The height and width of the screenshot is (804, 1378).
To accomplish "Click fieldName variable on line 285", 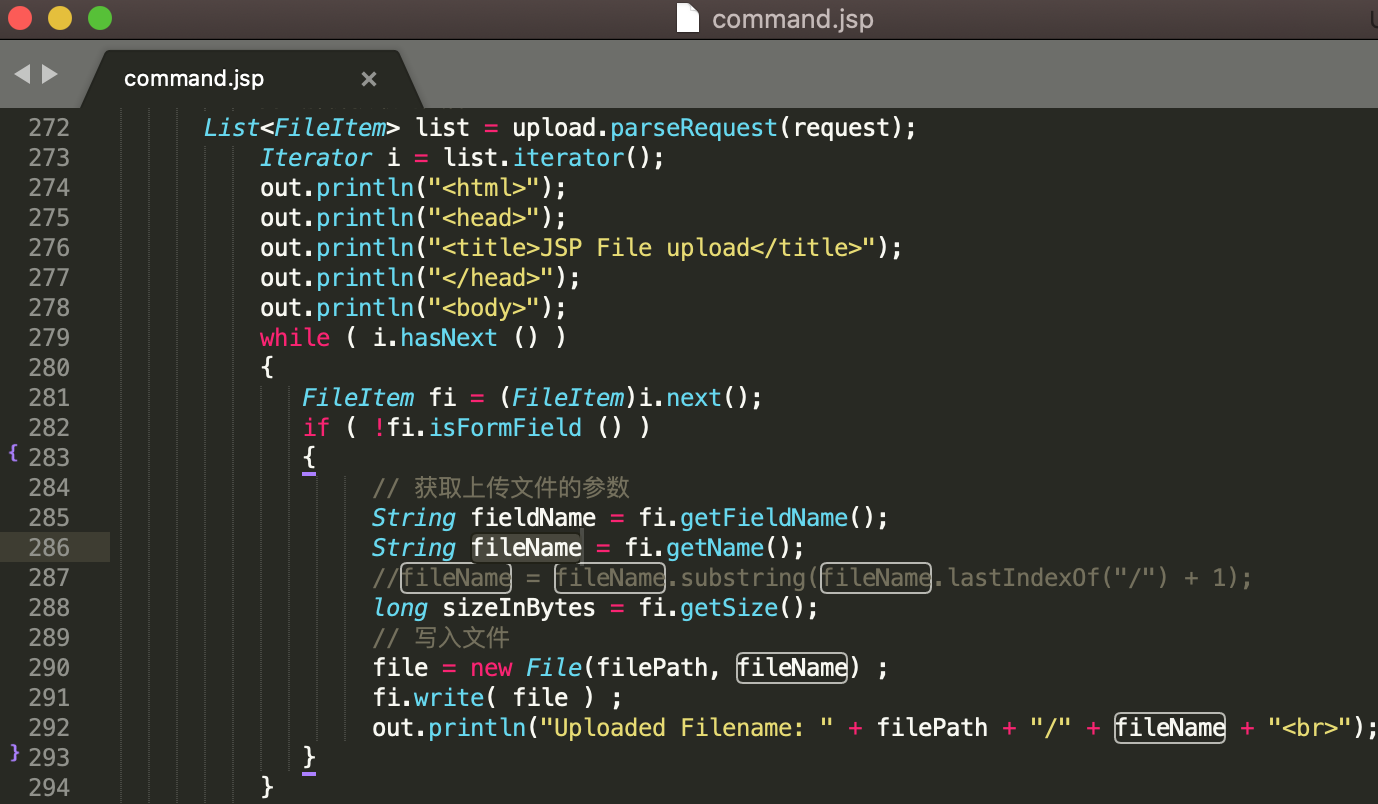I will tap(533, 518).
